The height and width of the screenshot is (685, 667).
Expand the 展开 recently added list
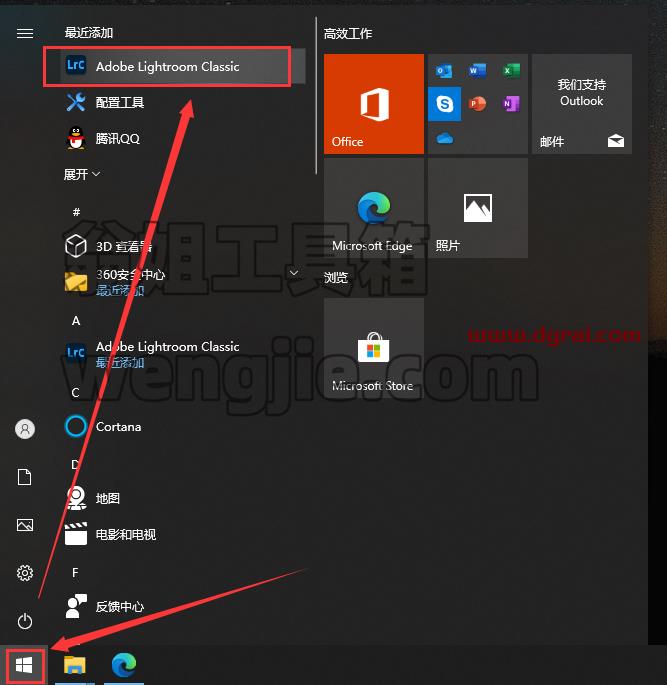click(82, 174)
